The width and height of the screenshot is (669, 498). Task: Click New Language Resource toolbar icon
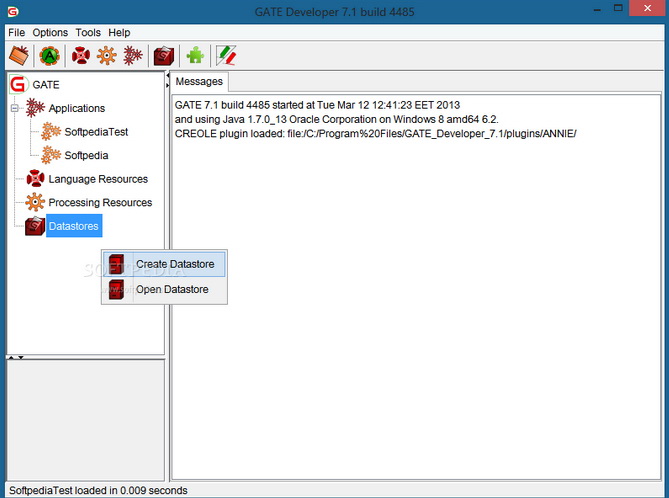81,55
